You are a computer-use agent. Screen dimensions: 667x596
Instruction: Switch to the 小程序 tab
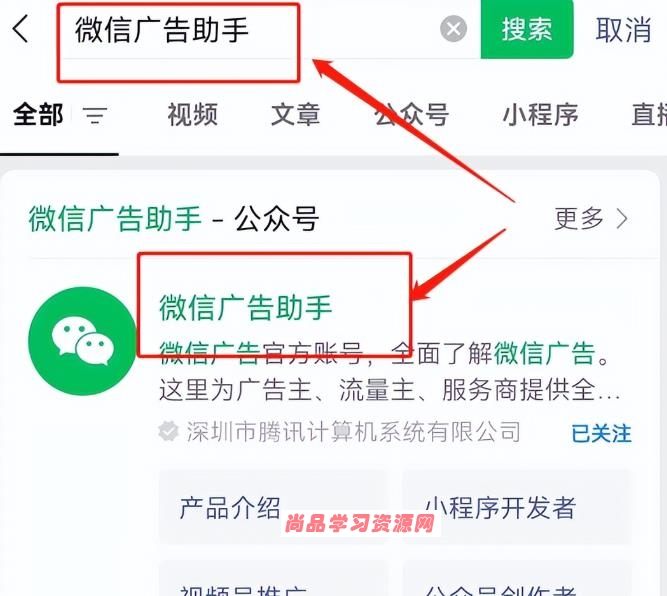tap(540, 114)
